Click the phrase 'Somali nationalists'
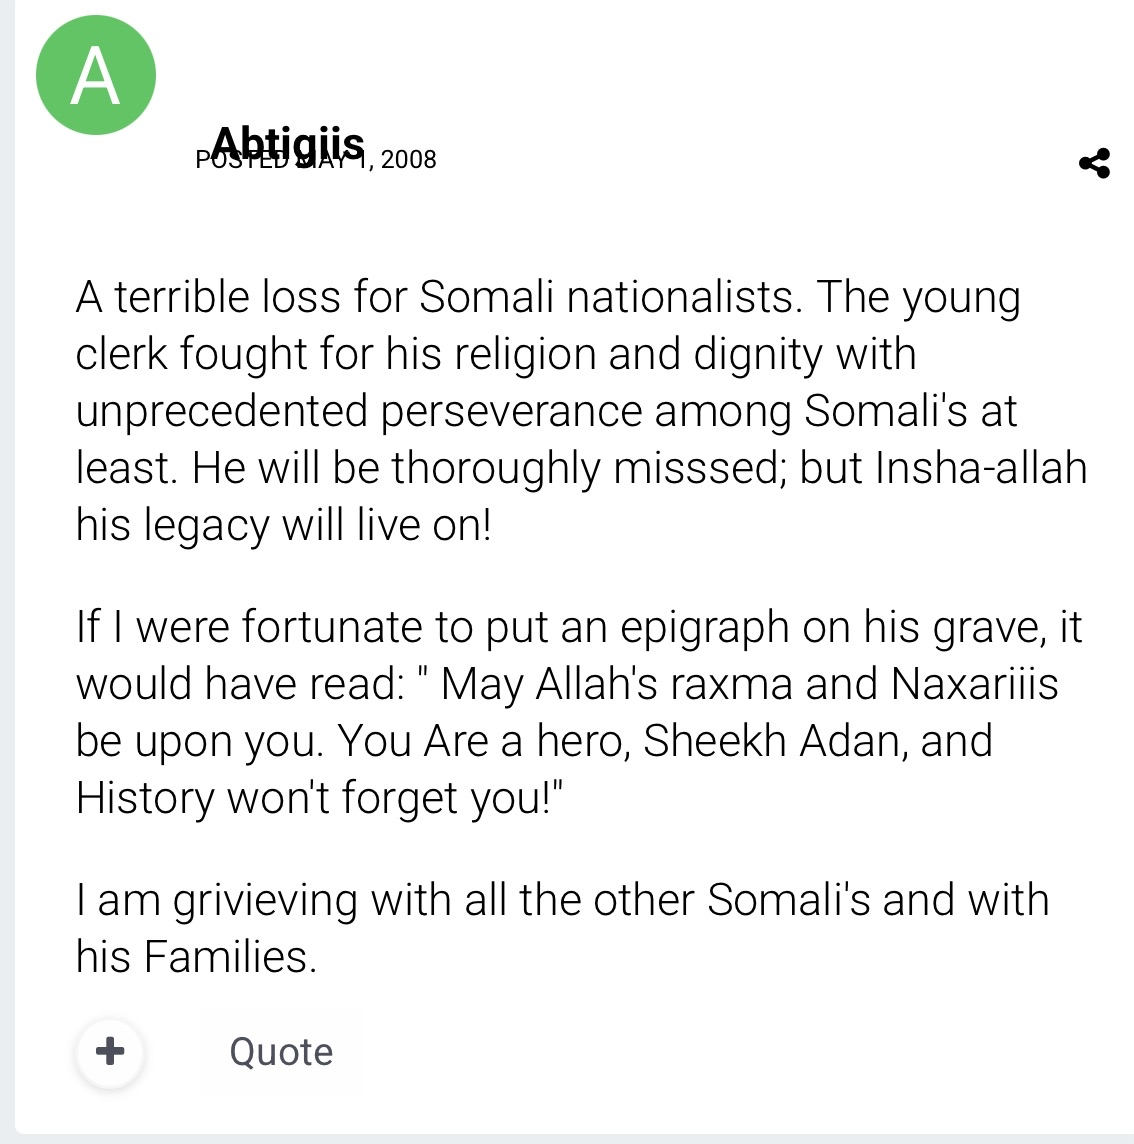The image size is (1134, 1144). tap(607, 298)
